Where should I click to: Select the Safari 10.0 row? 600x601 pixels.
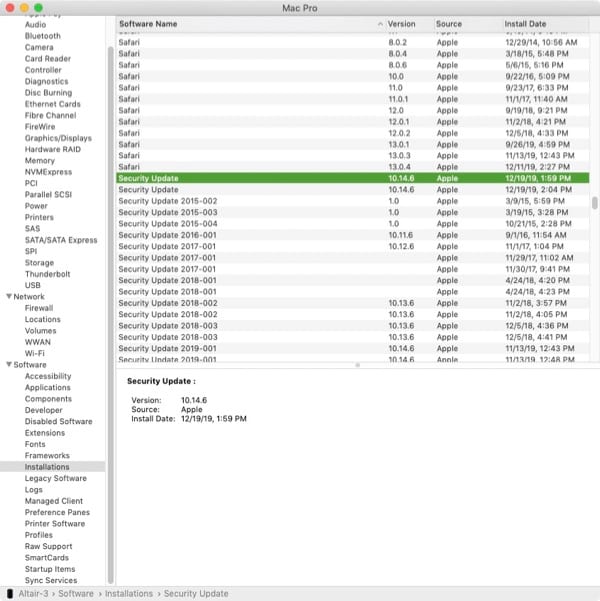click(353, 76)
